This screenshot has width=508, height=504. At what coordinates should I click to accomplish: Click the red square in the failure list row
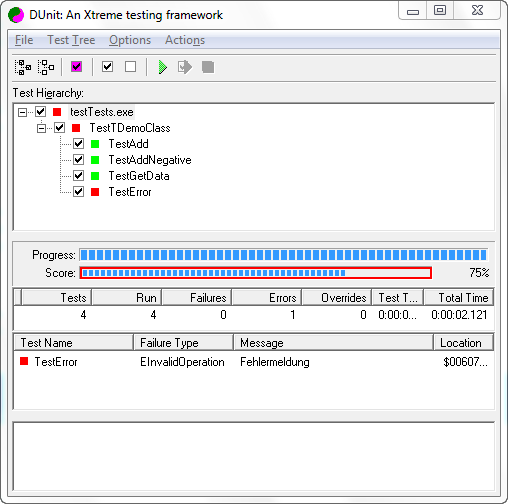pos(24,361)
